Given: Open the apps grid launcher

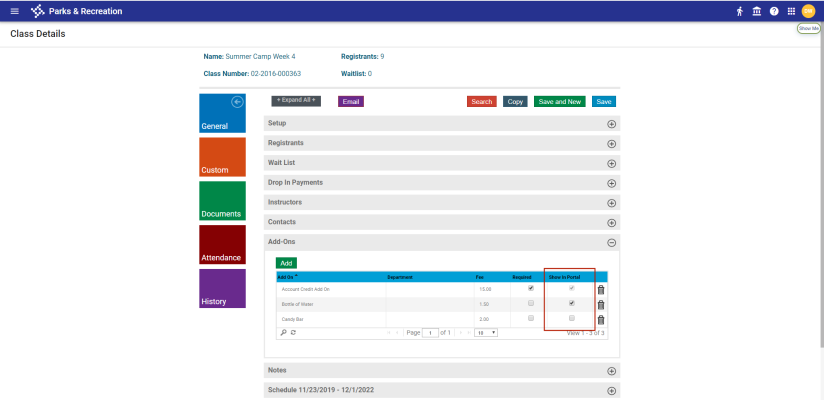Looking at the screenshot, I should 791,11.
